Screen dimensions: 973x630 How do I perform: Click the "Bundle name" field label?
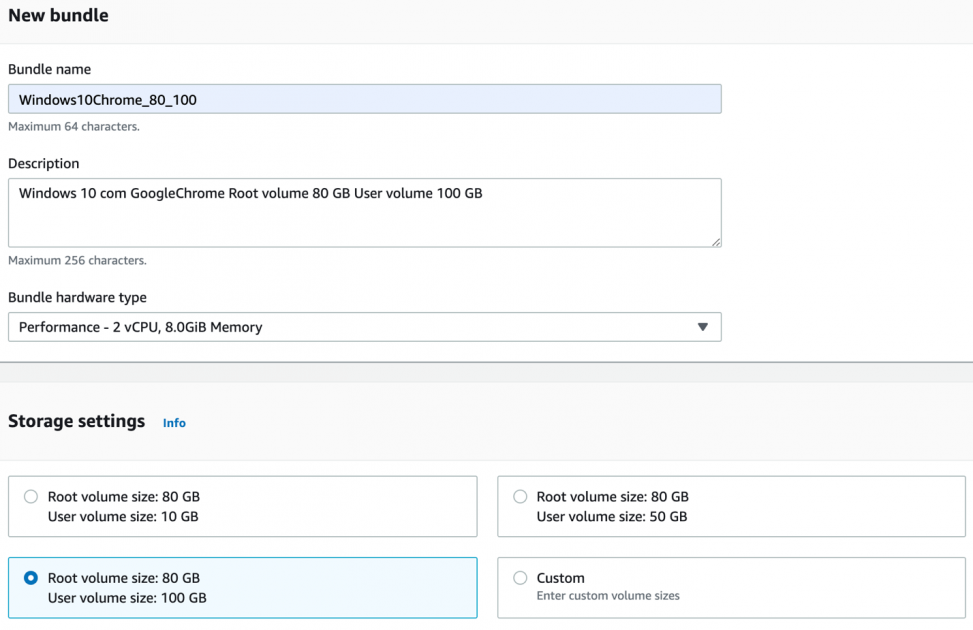(x=49, y=69)
